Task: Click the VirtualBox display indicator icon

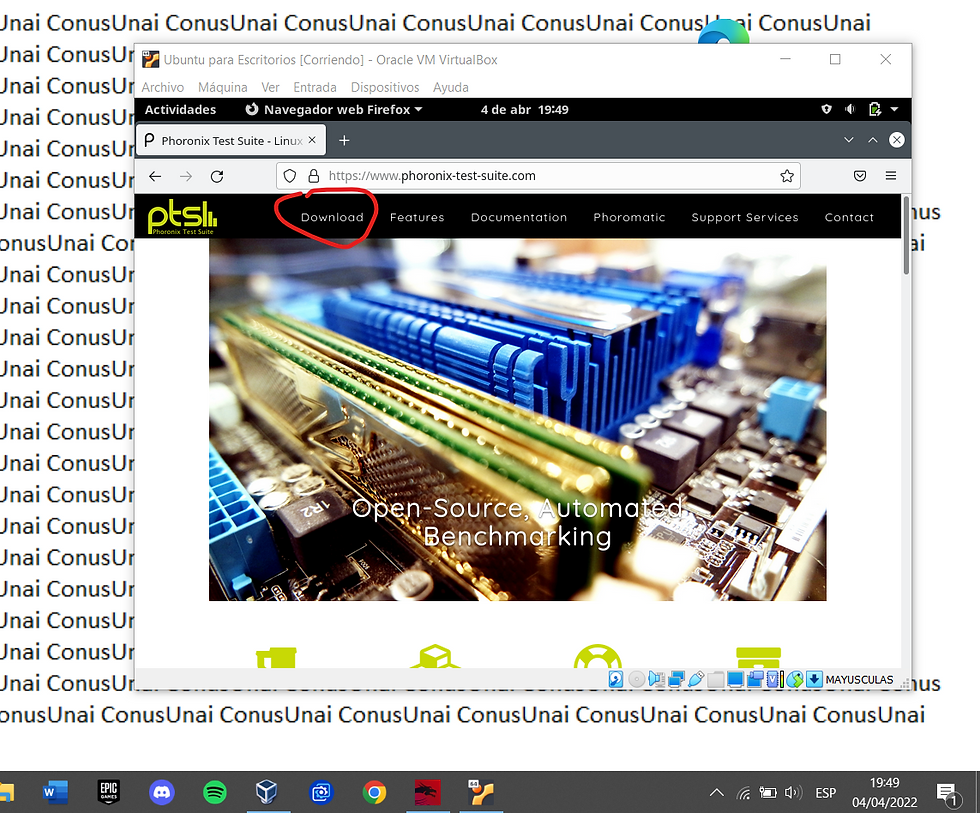Action: coord(735,679)
